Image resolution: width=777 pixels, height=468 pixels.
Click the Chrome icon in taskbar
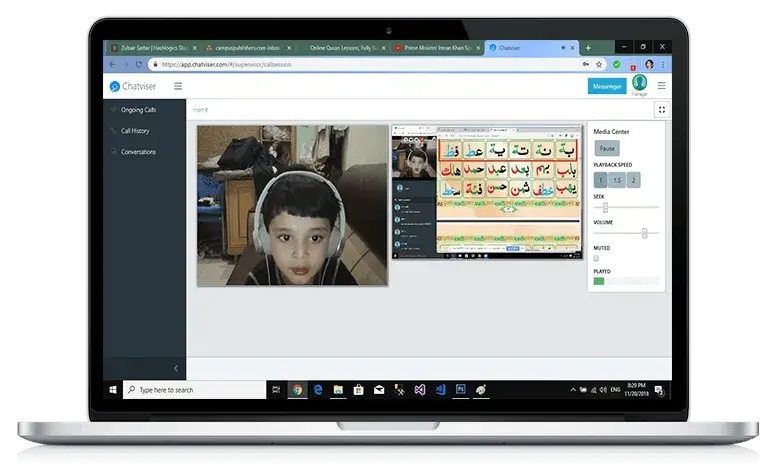point(297,390)
